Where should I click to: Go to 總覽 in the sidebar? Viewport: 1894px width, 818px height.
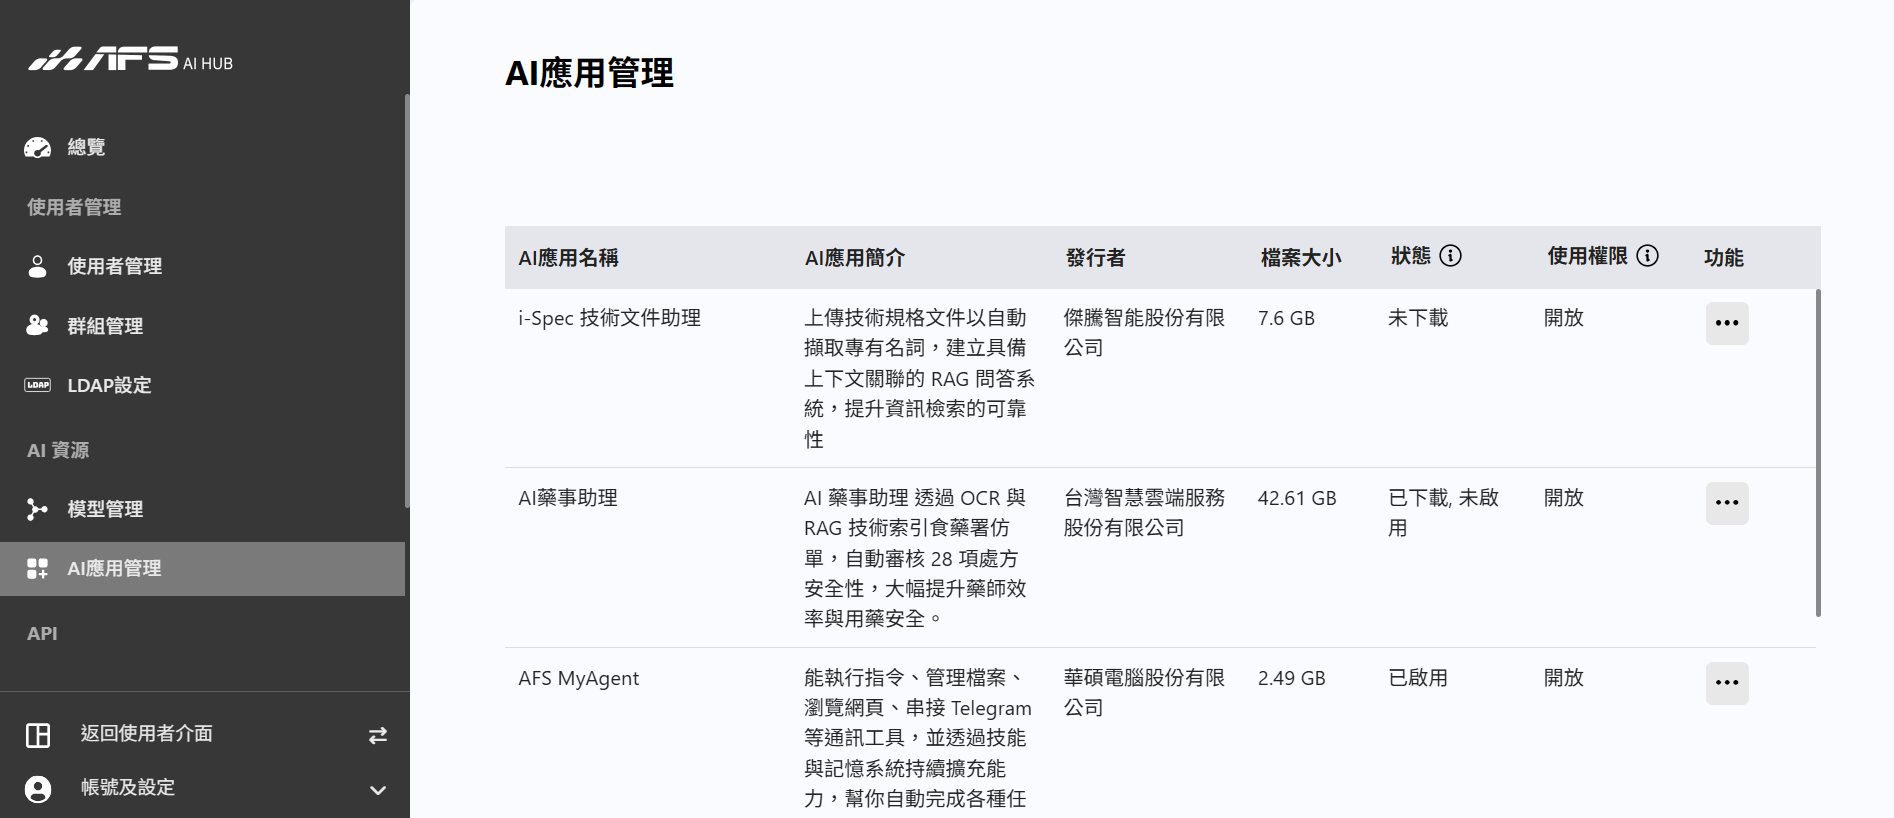(202, 148)
